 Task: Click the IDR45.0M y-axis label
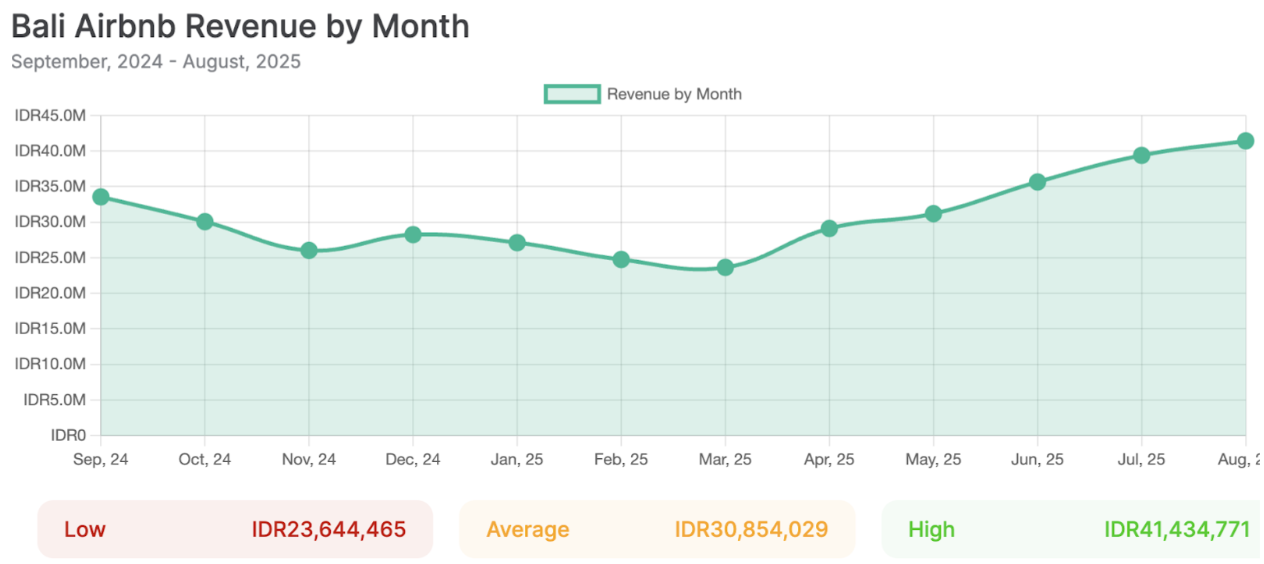(x=50, y=115)
